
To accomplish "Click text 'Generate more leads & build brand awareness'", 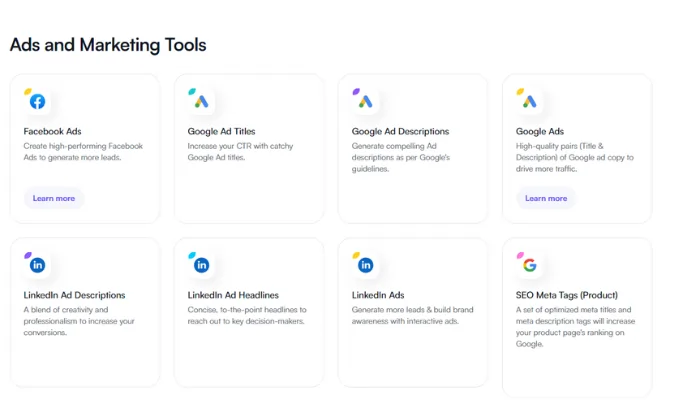I will click(x=412, y=316).
